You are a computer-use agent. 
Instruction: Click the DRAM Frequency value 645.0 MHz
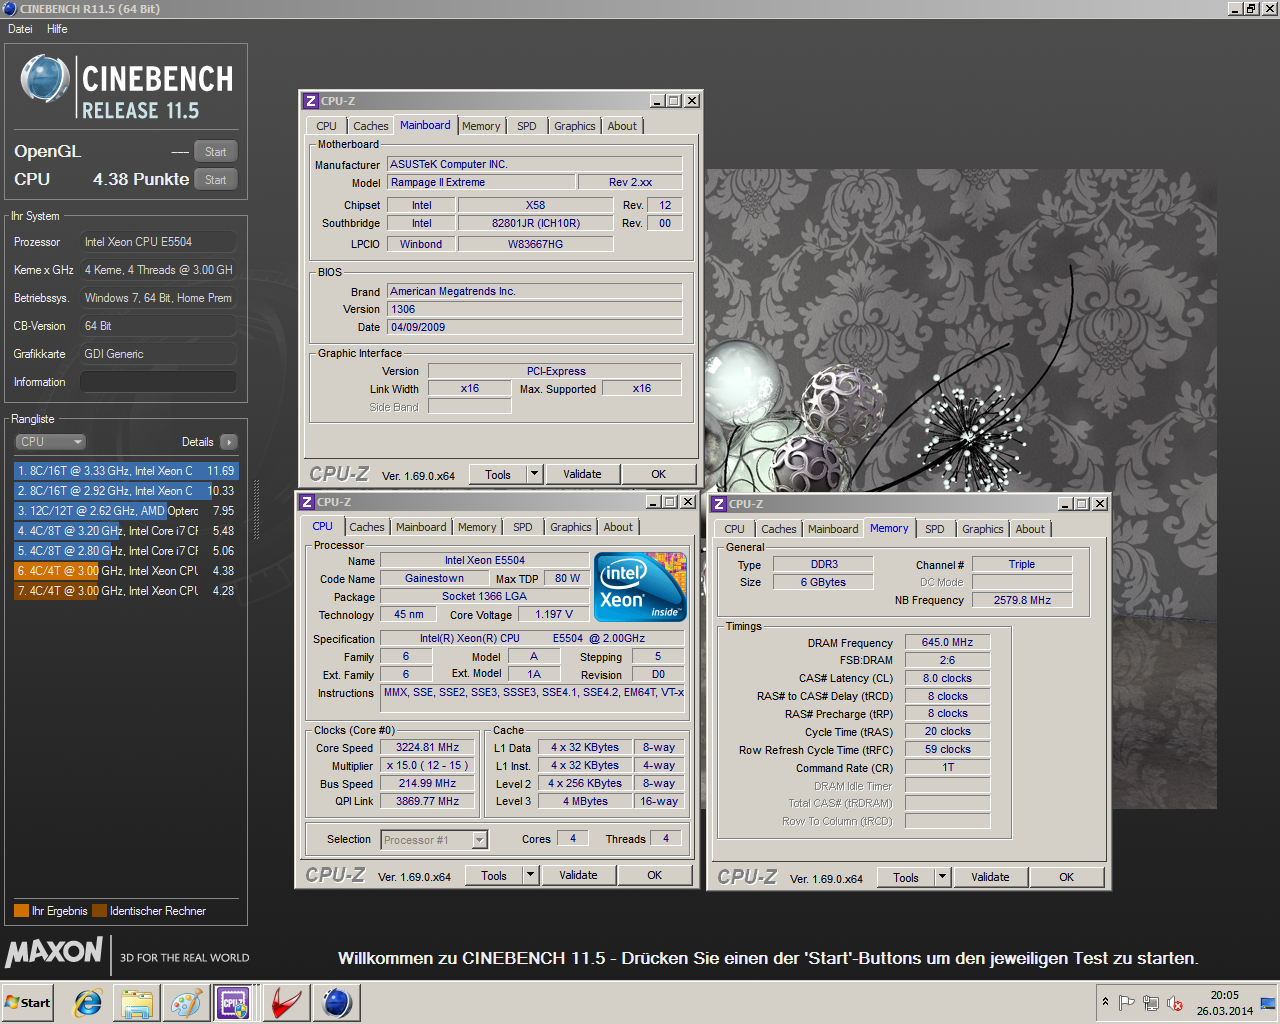point(947,642)
